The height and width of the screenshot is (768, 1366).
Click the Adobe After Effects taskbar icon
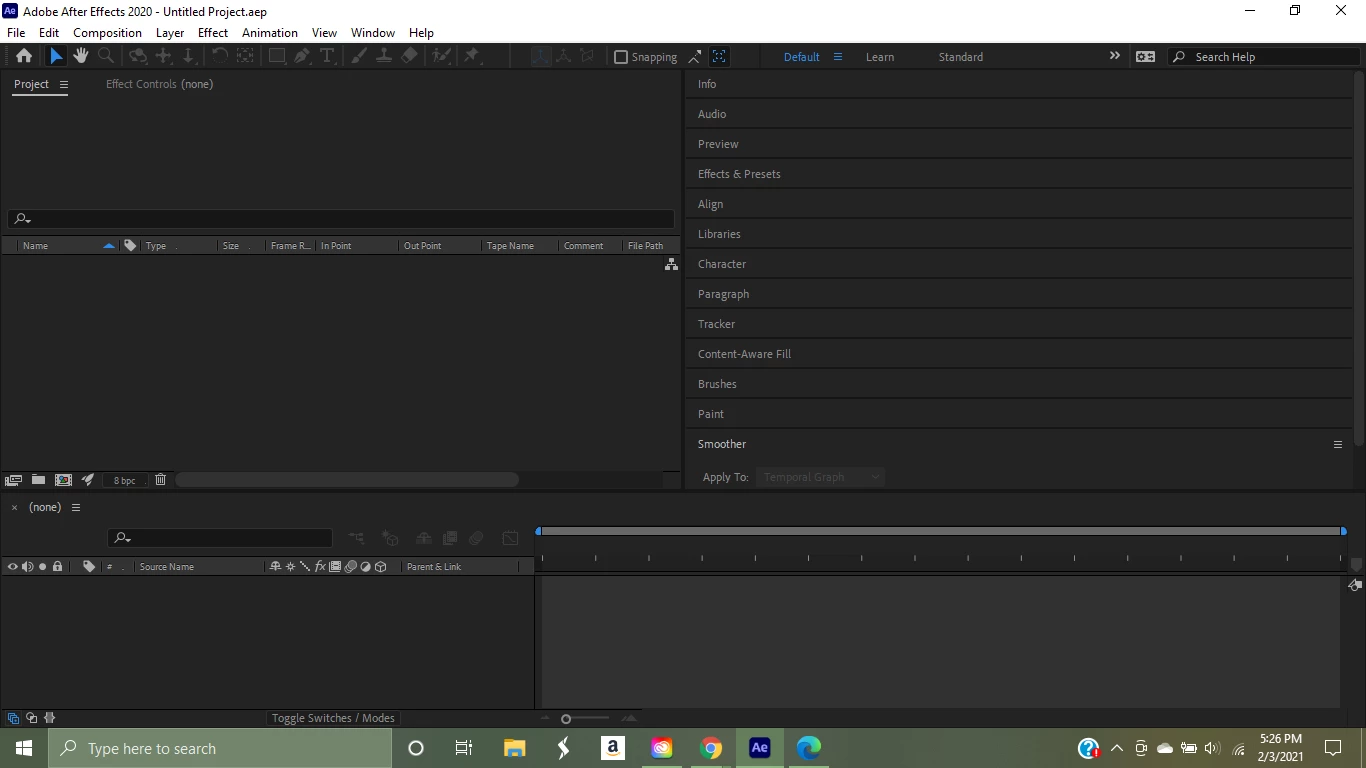pos(760,748)
